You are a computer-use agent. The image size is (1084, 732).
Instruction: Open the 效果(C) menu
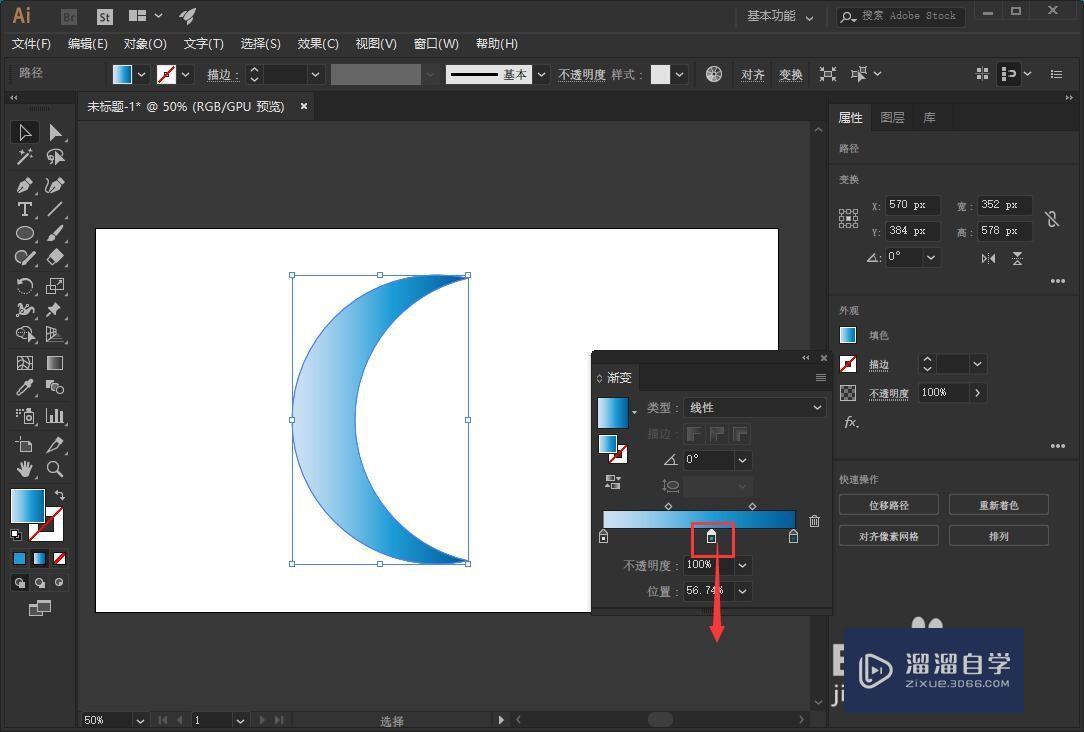[x=318, y=44]
